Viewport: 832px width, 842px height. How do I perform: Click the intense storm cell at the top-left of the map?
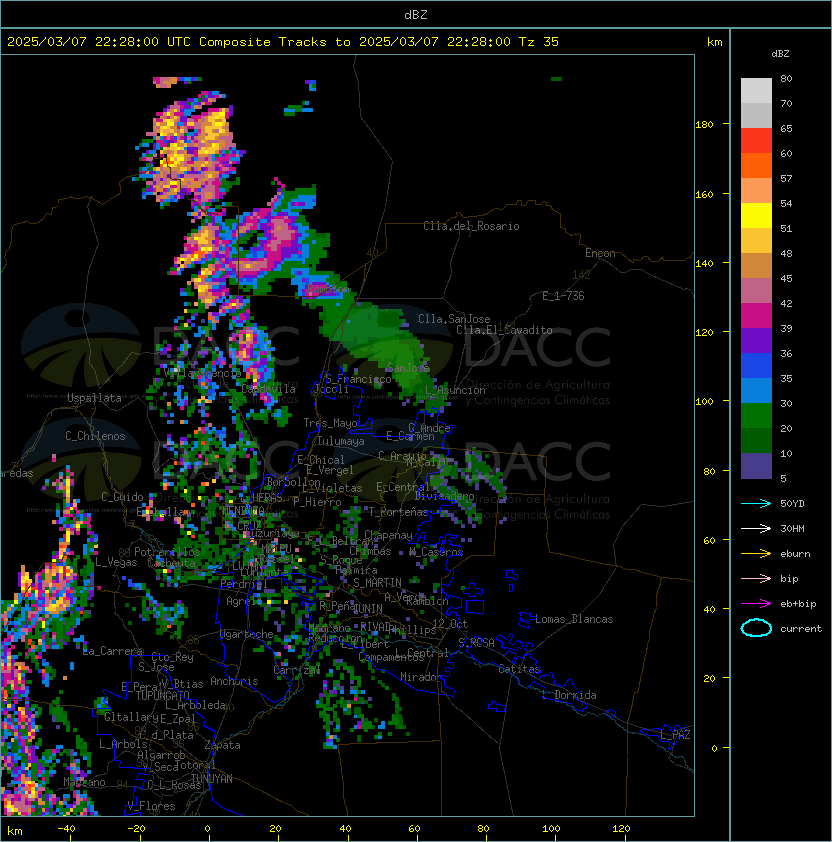click(188, 149)
